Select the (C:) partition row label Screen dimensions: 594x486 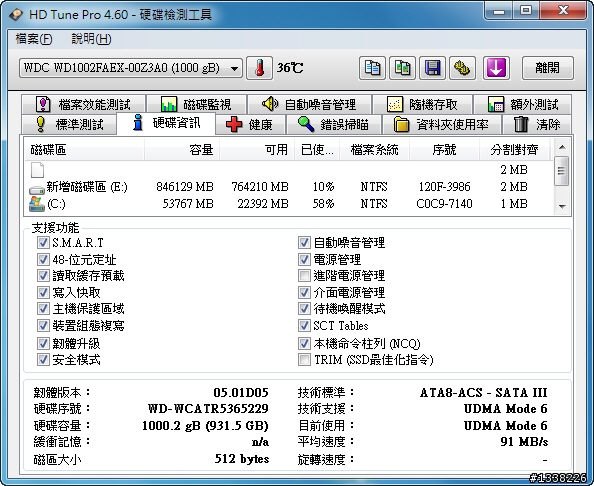[x=56, y=204]
